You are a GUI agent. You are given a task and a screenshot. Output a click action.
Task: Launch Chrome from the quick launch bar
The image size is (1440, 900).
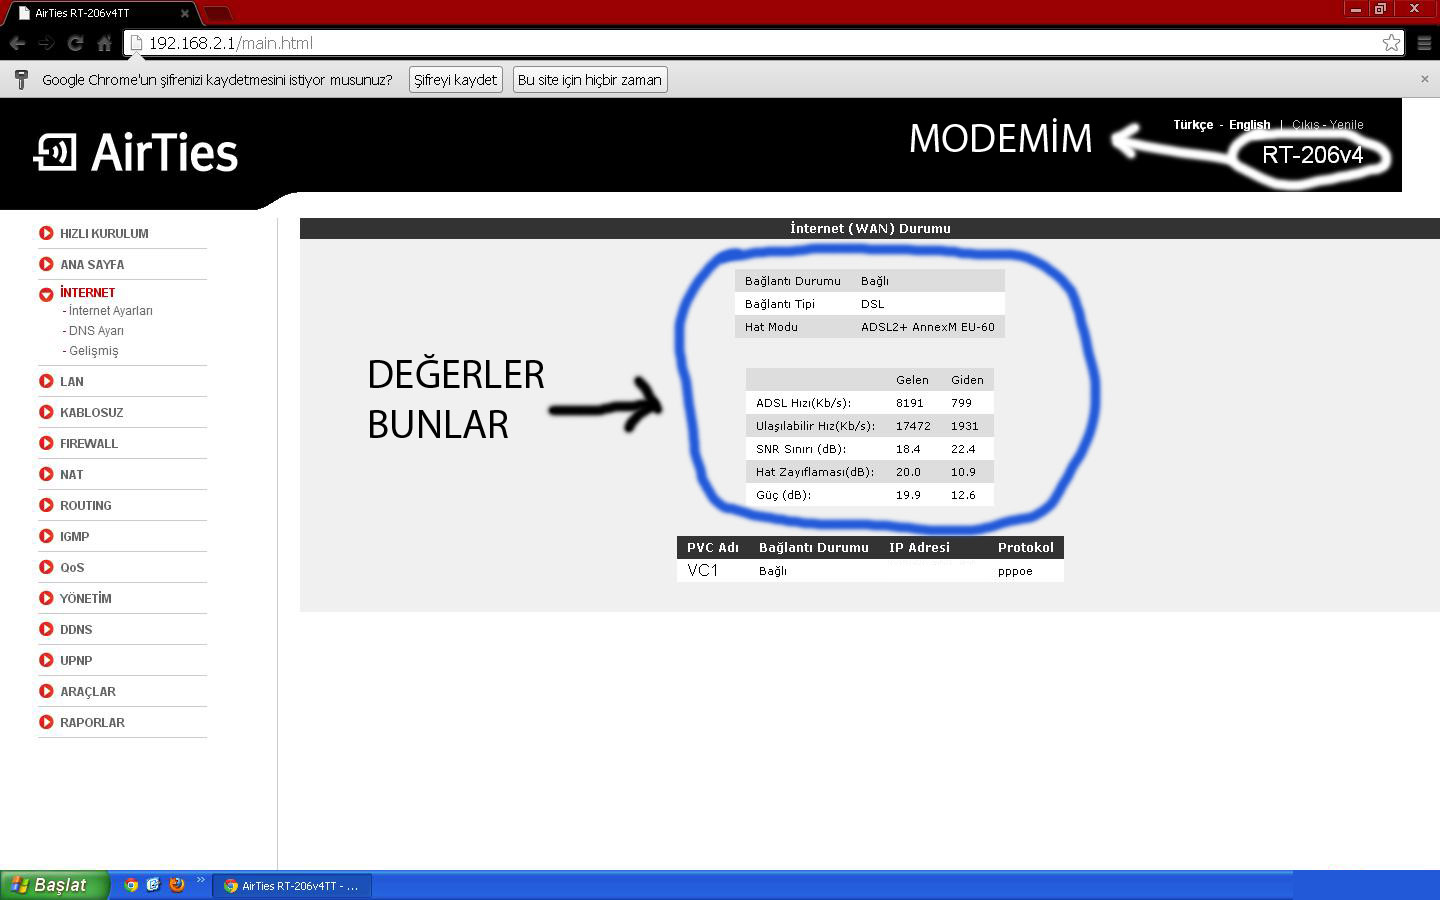pyautogui.click(x=131, y=885)
